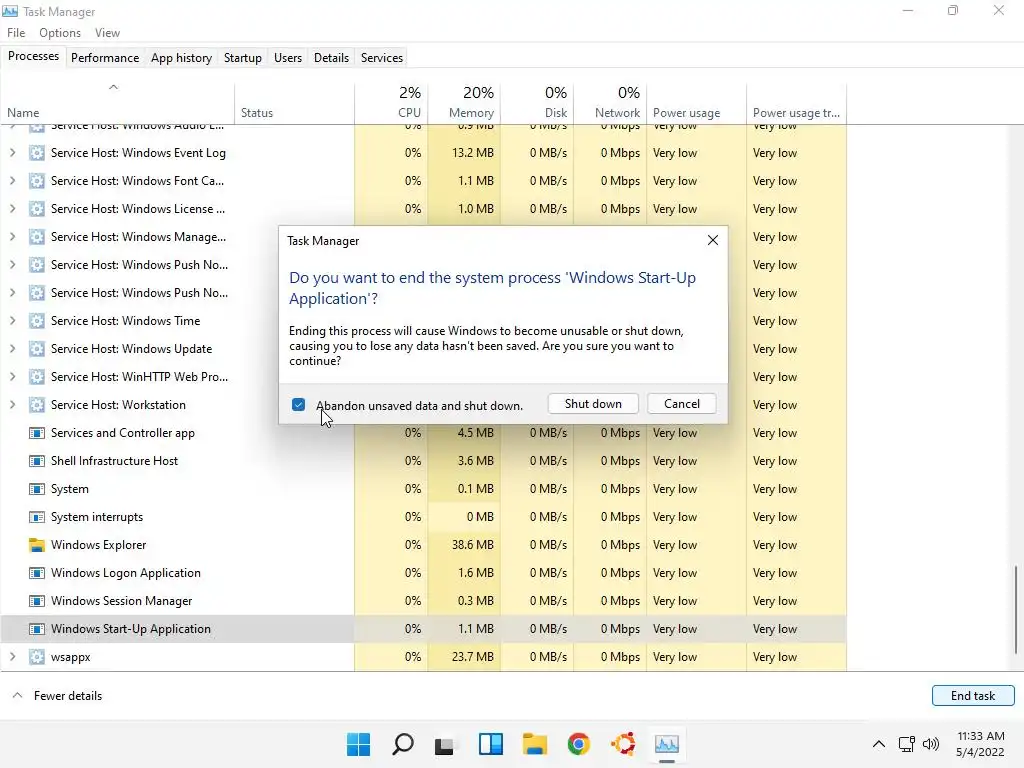The height and width of the screenshot is (768, 1024).
Task: Sort by the Power usage column header
Action: tap(696, 104)
